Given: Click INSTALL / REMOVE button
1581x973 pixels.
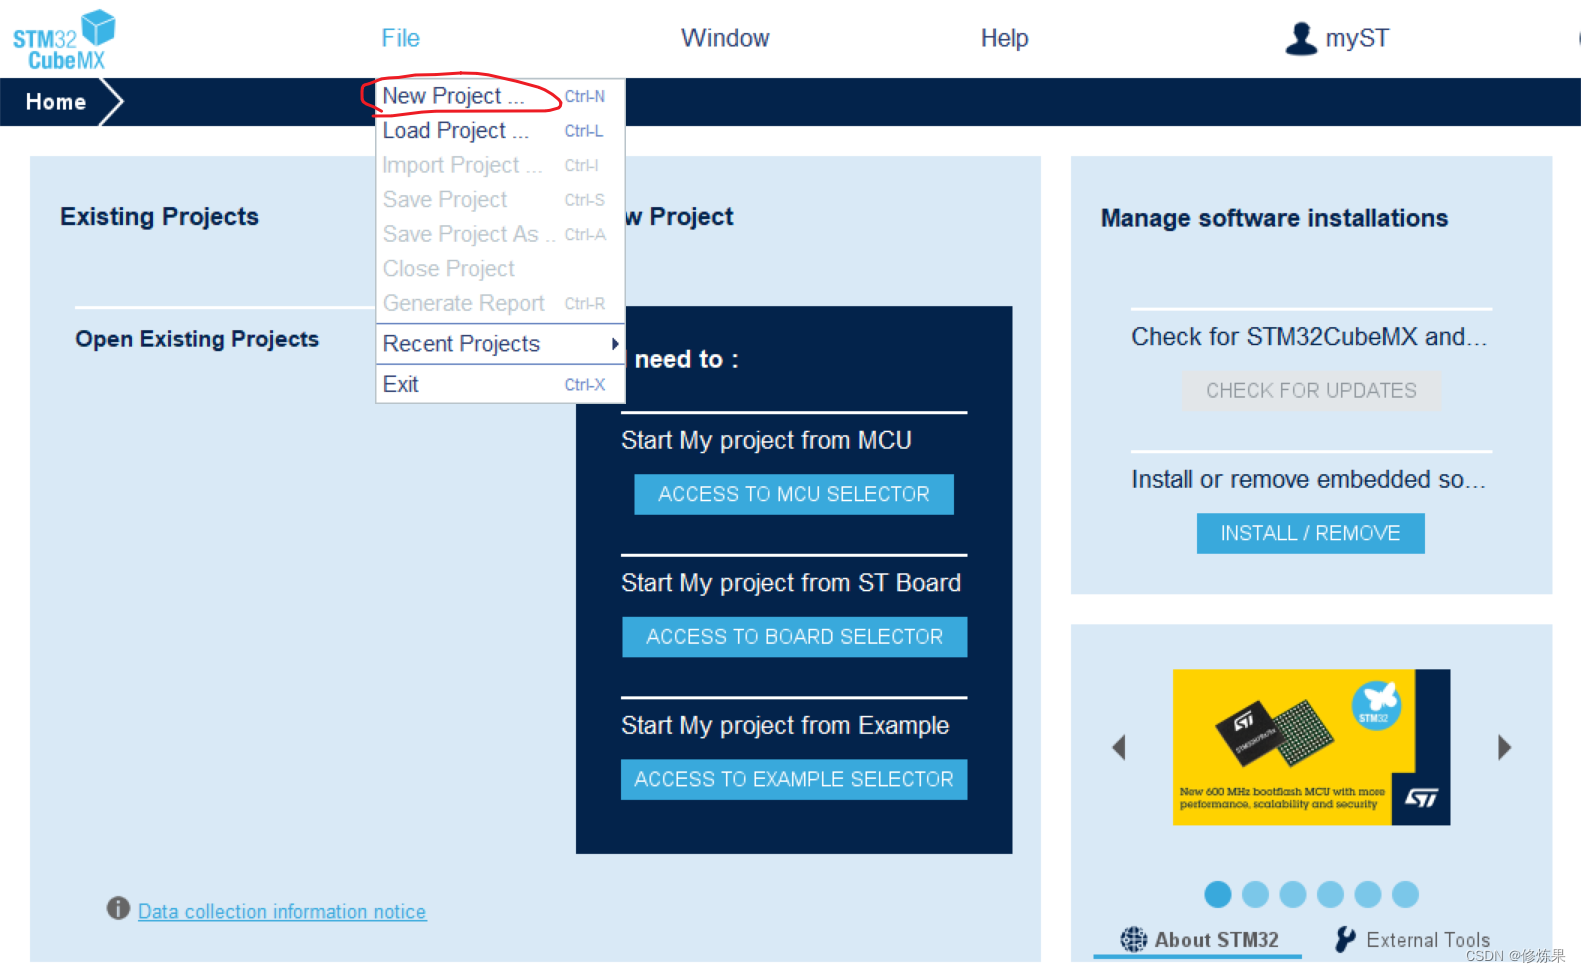Looking at the screenshot, I should pos(1310,533).
